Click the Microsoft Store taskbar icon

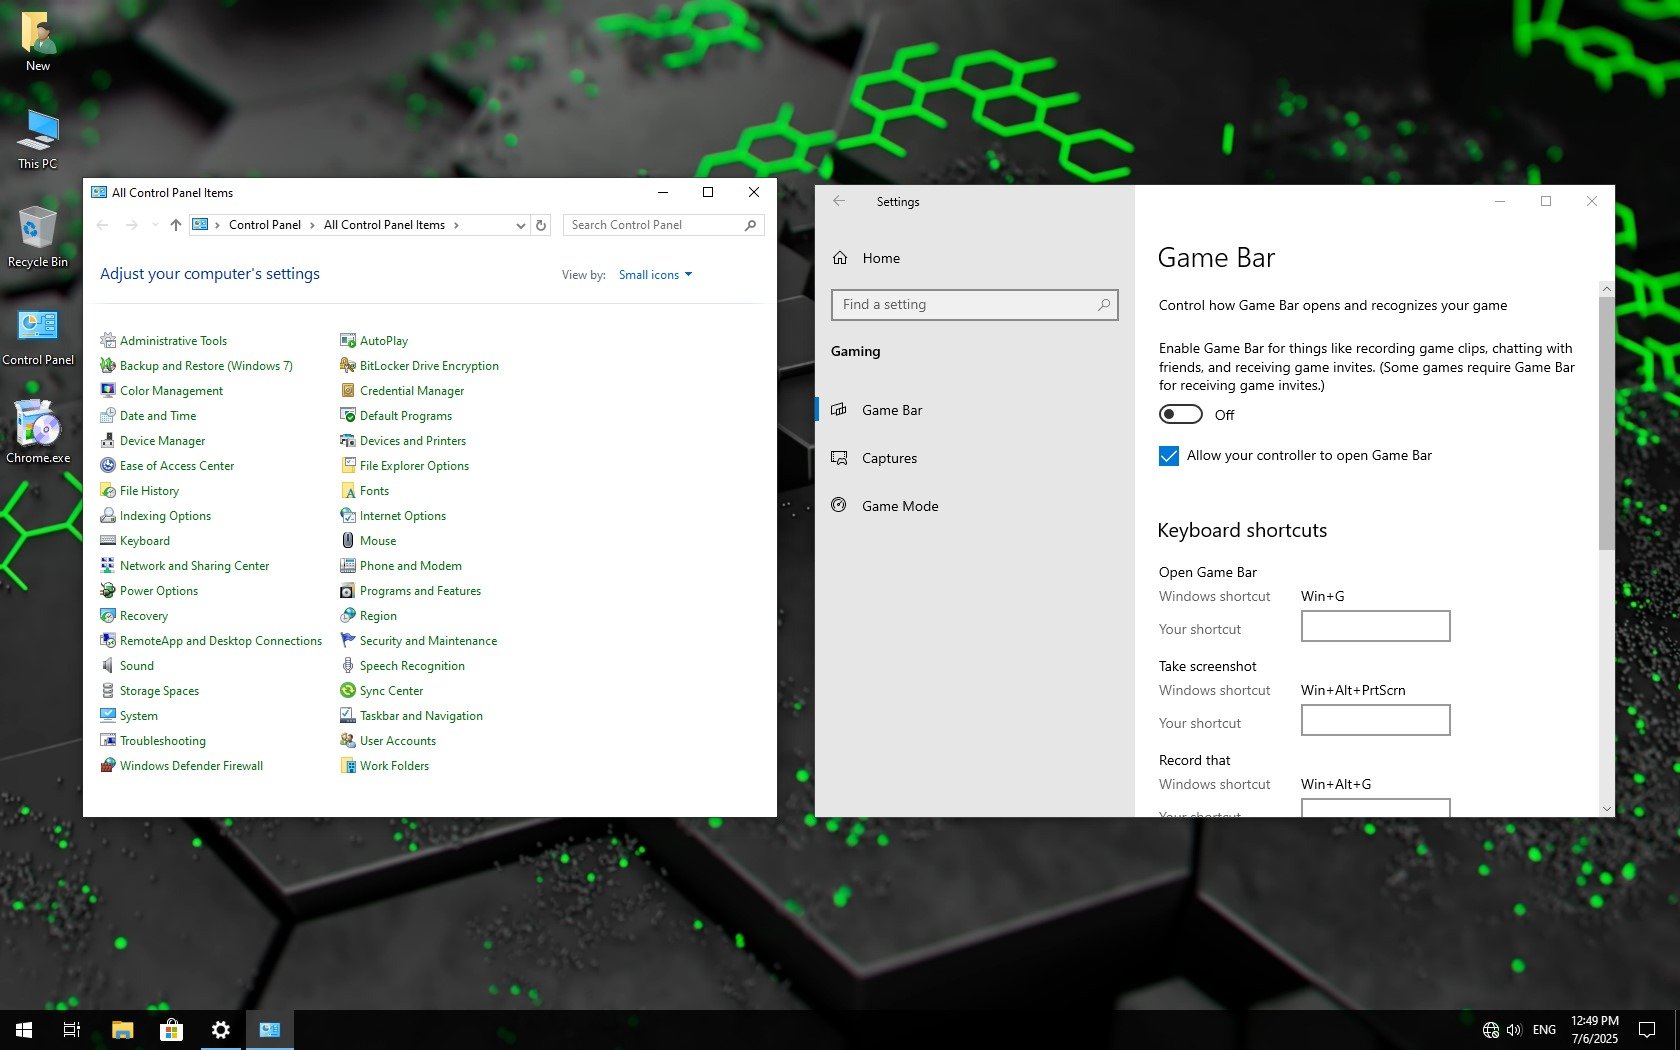pyautogui.click(x=171, y=1030)
